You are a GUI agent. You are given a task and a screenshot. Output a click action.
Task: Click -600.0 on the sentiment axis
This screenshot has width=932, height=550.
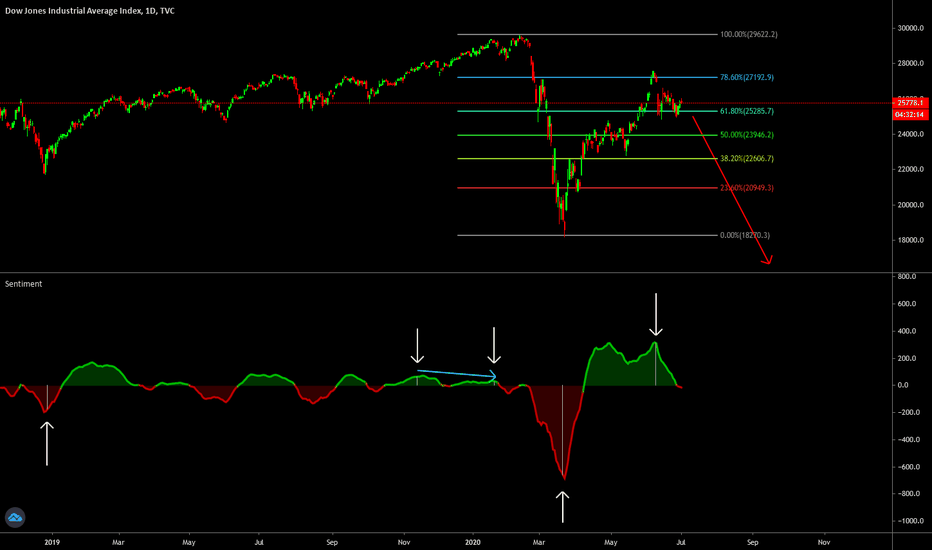click(908, 467)
